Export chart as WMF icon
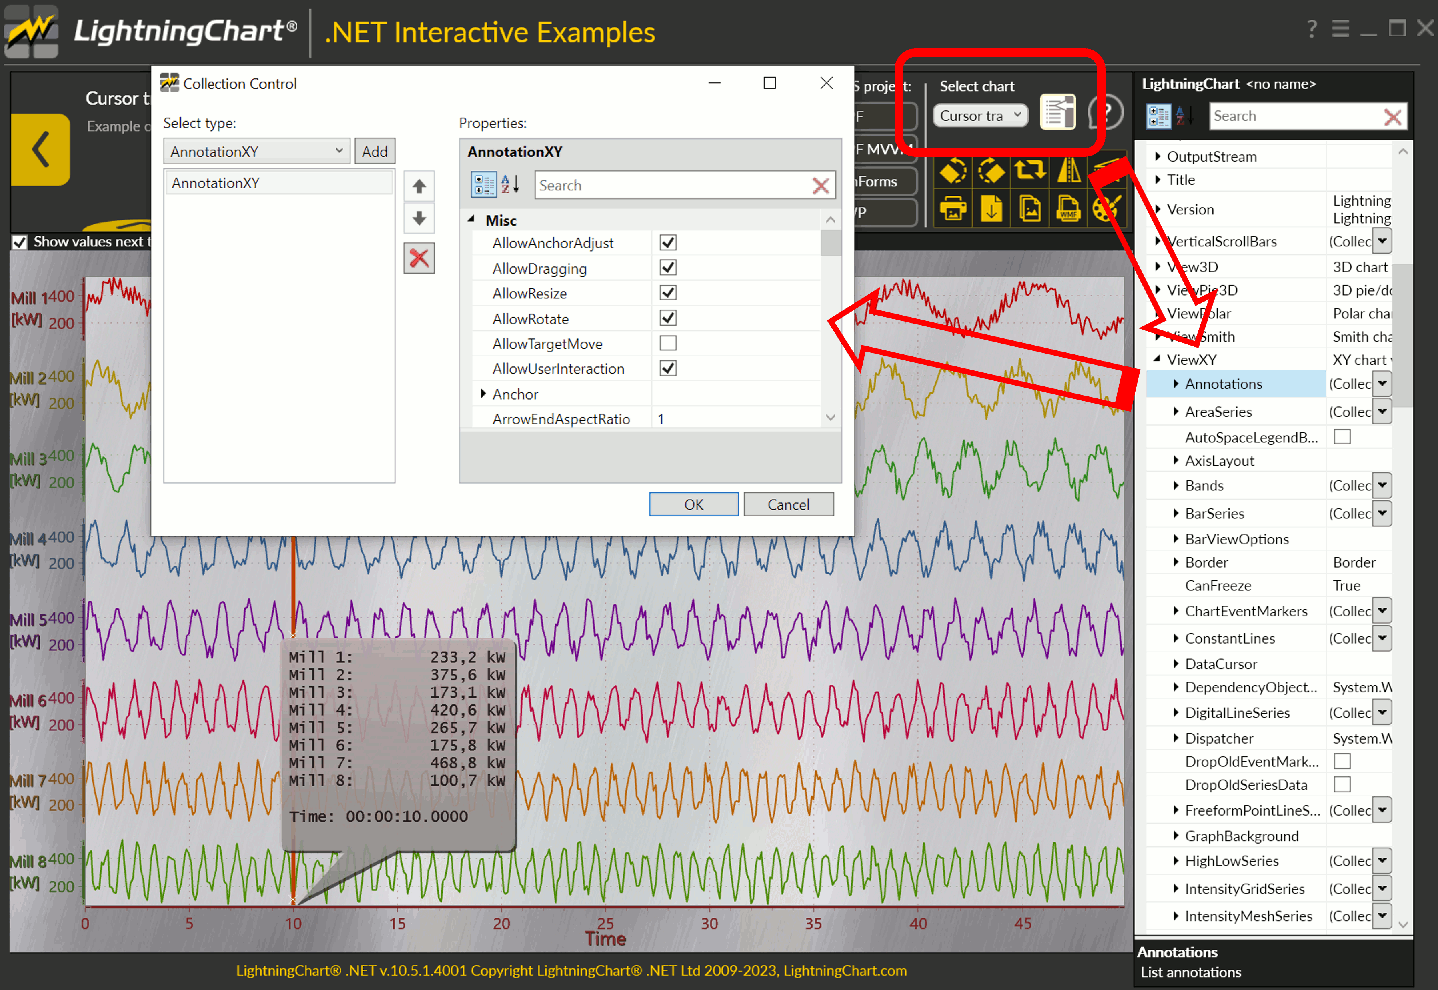Screen dimensions: 1438x990 click(1068, 208)
